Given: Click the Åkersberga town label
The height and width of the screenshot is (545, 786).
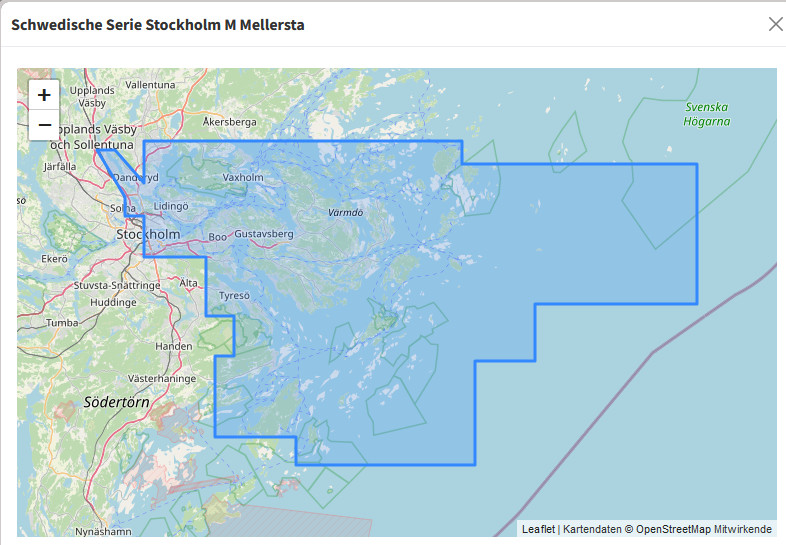Looking at the screenshot, I should click(230, 122).
